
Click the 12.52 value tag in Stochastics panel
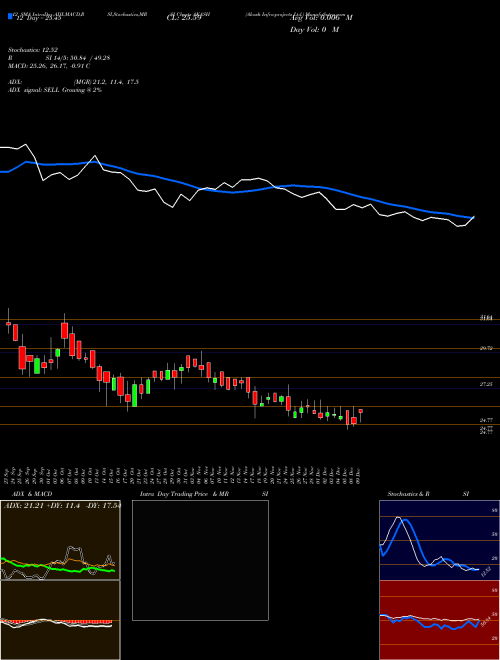click(484, 571)
